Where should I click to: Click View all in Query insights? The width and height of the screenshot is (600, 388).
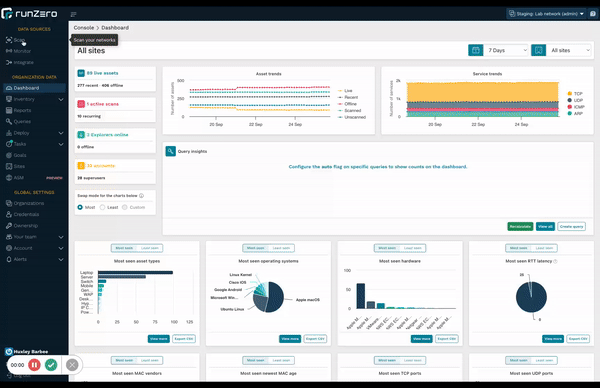tap(545, 227)
